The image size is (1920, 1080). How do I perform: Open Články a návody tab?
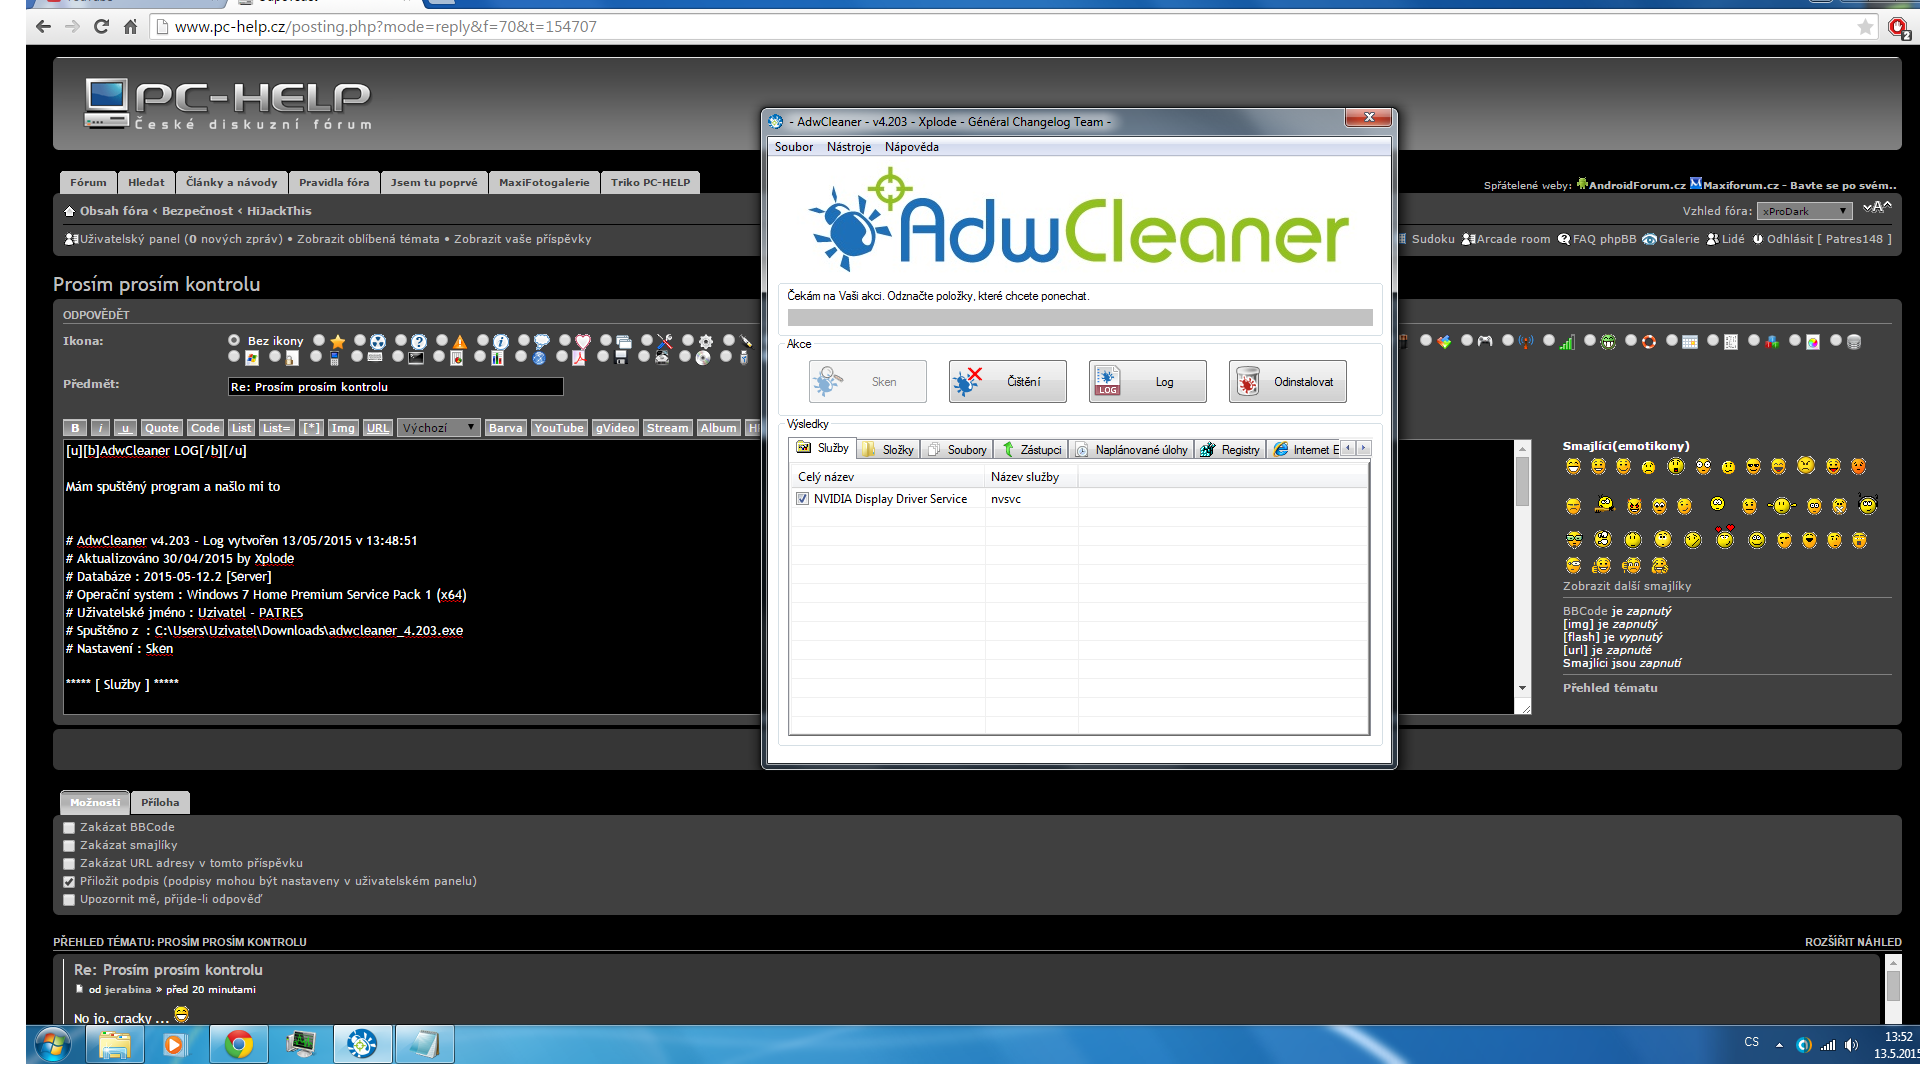pyautogui.click(x=232, y=182)
